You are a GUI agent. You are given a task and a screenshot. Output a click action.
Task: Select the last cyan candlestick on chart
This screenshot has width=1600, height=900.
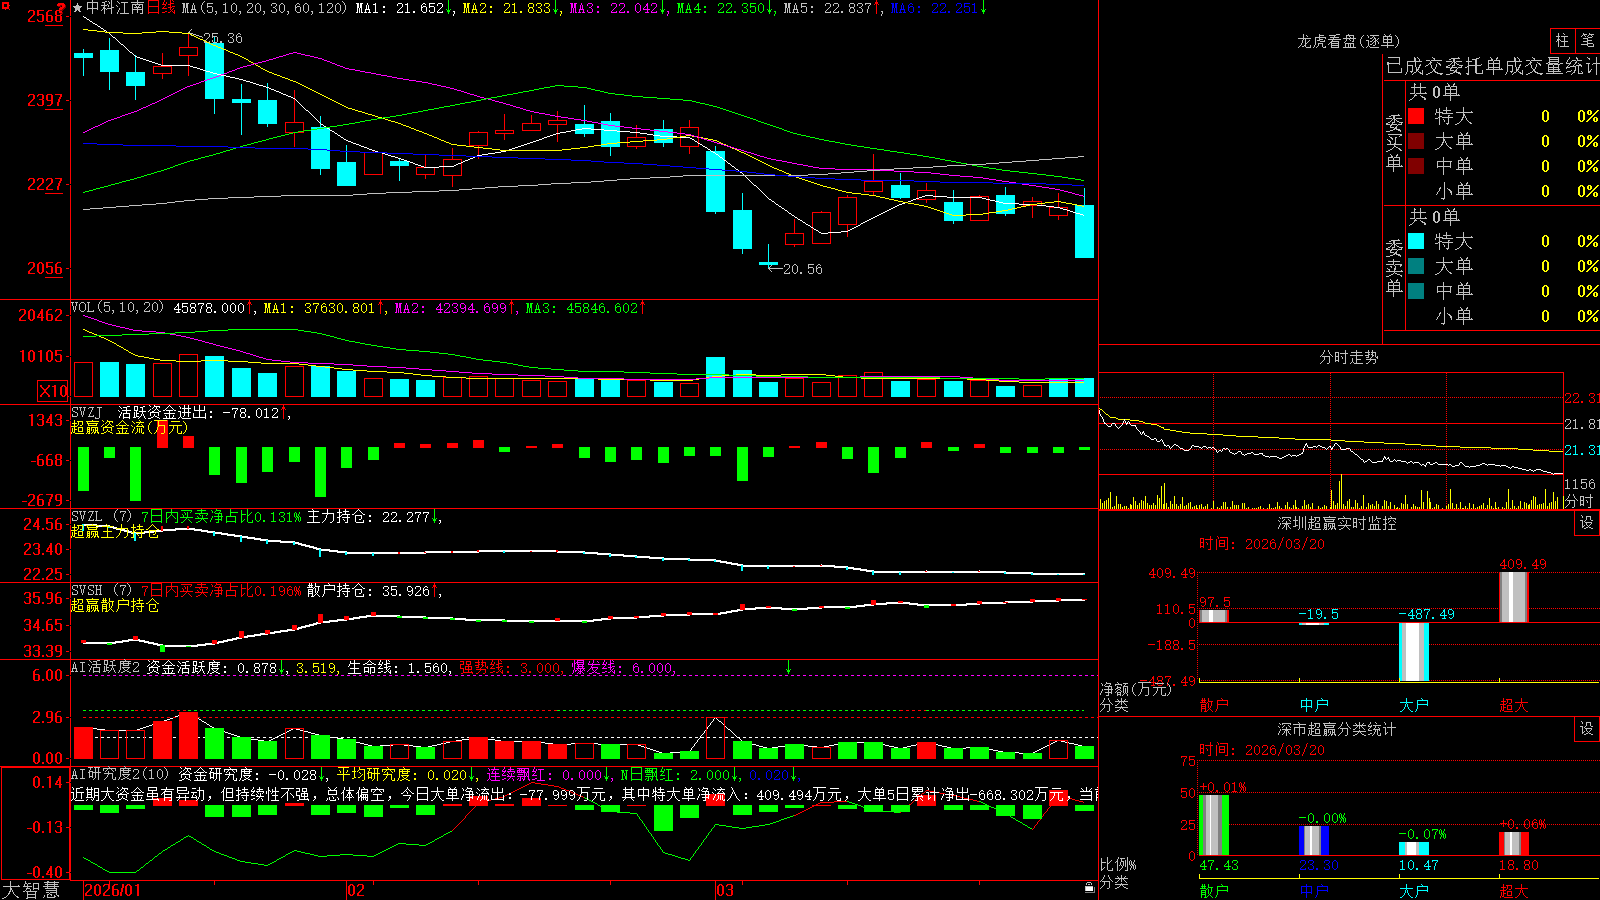(1084, 231)
